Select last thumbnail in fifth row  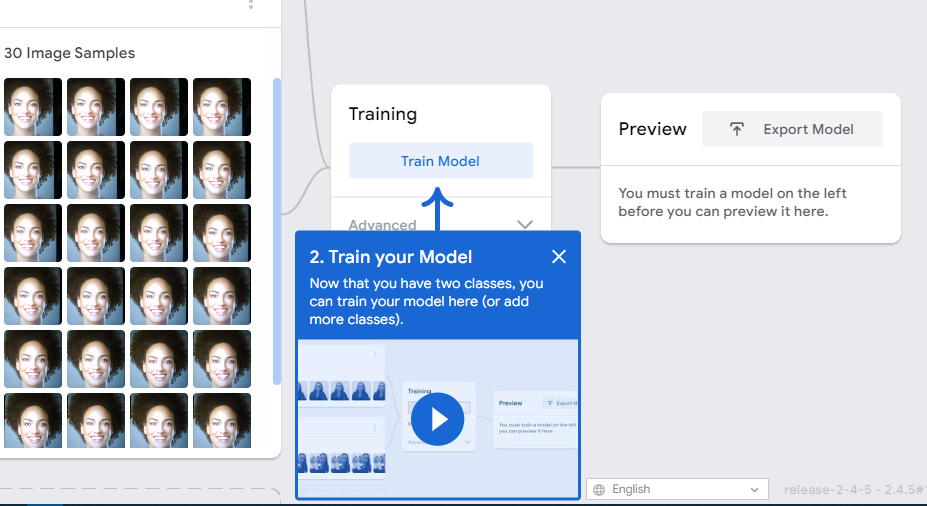(x=222, y=359)
